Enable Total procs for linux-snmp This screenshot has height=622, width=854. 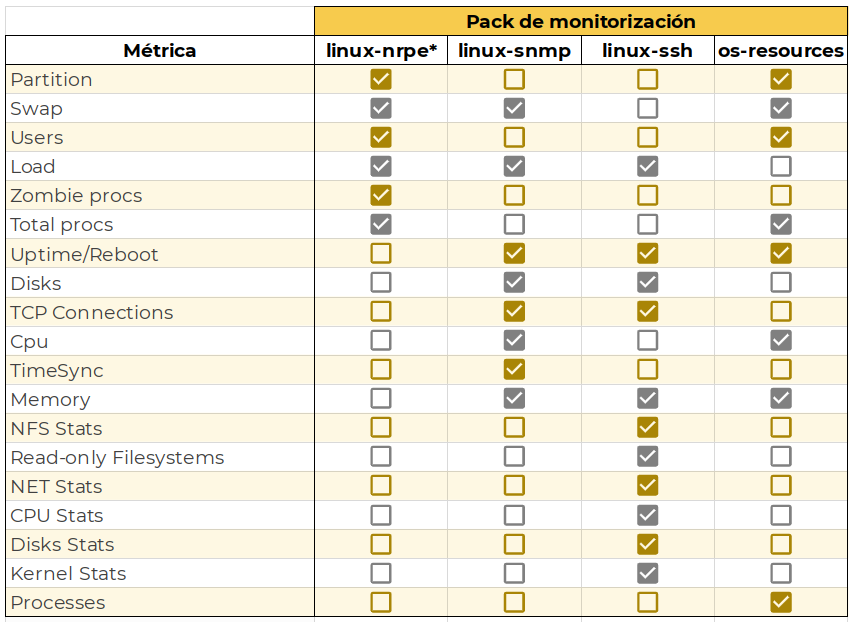[x=514, y=224]
